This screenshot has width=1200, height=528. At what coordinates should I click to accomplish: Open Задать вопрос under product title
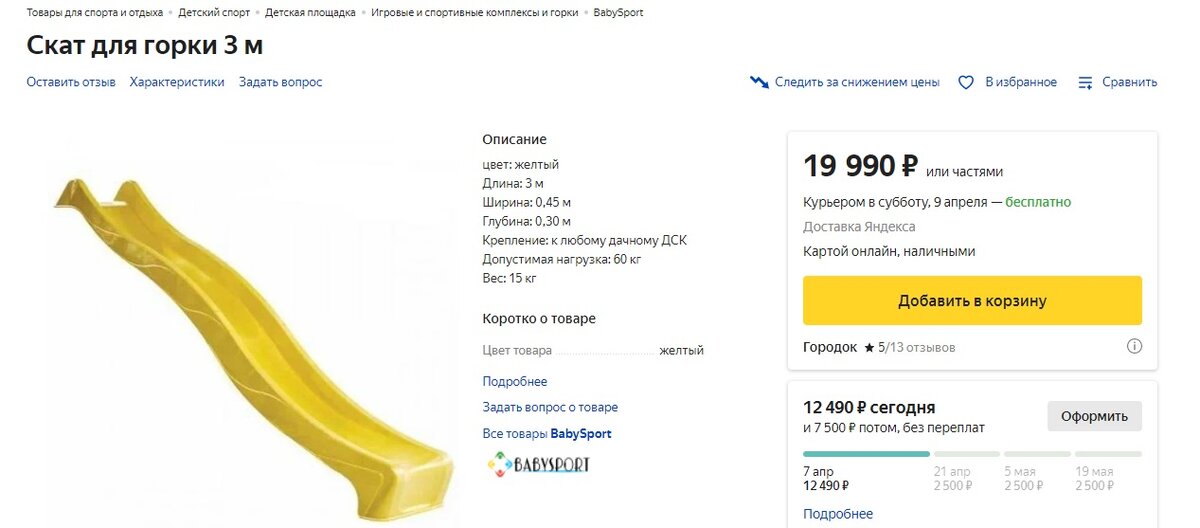coord(280,82)
